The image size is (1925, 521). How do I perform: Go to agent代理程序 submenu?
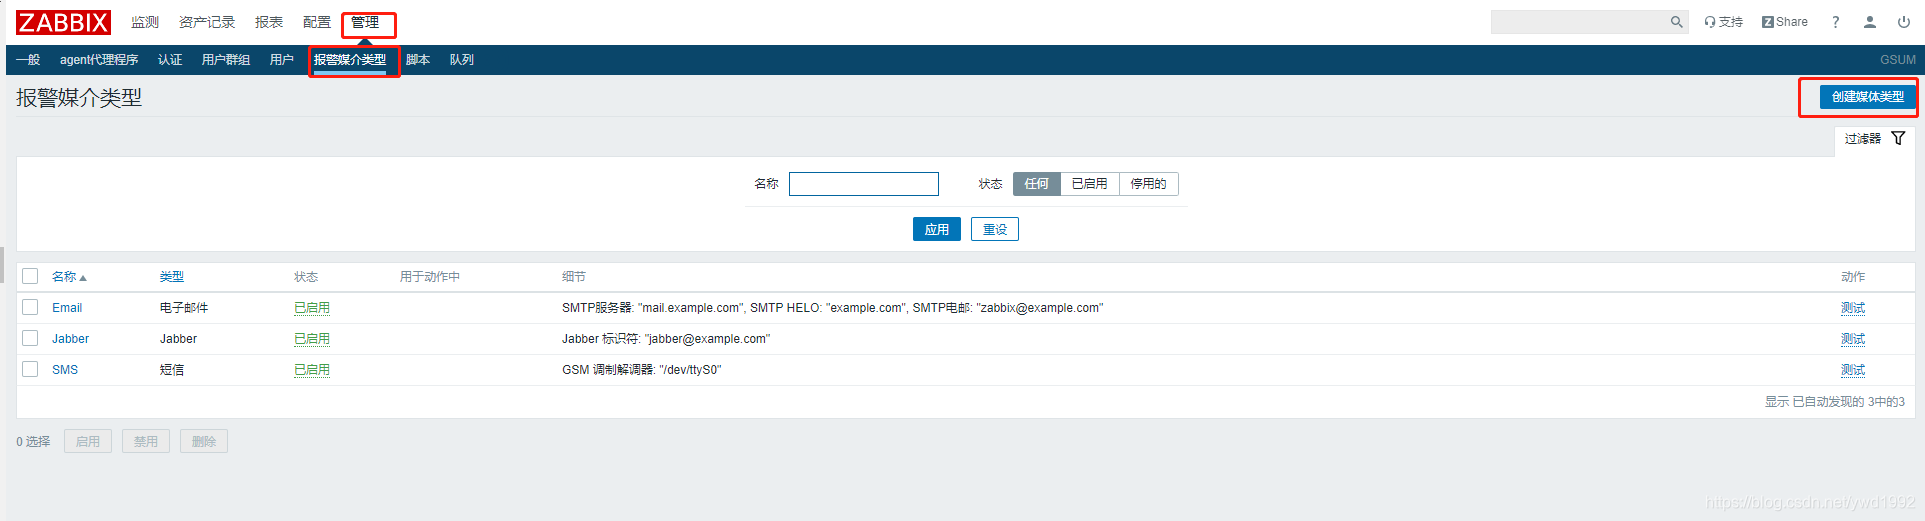click(99, 60)
